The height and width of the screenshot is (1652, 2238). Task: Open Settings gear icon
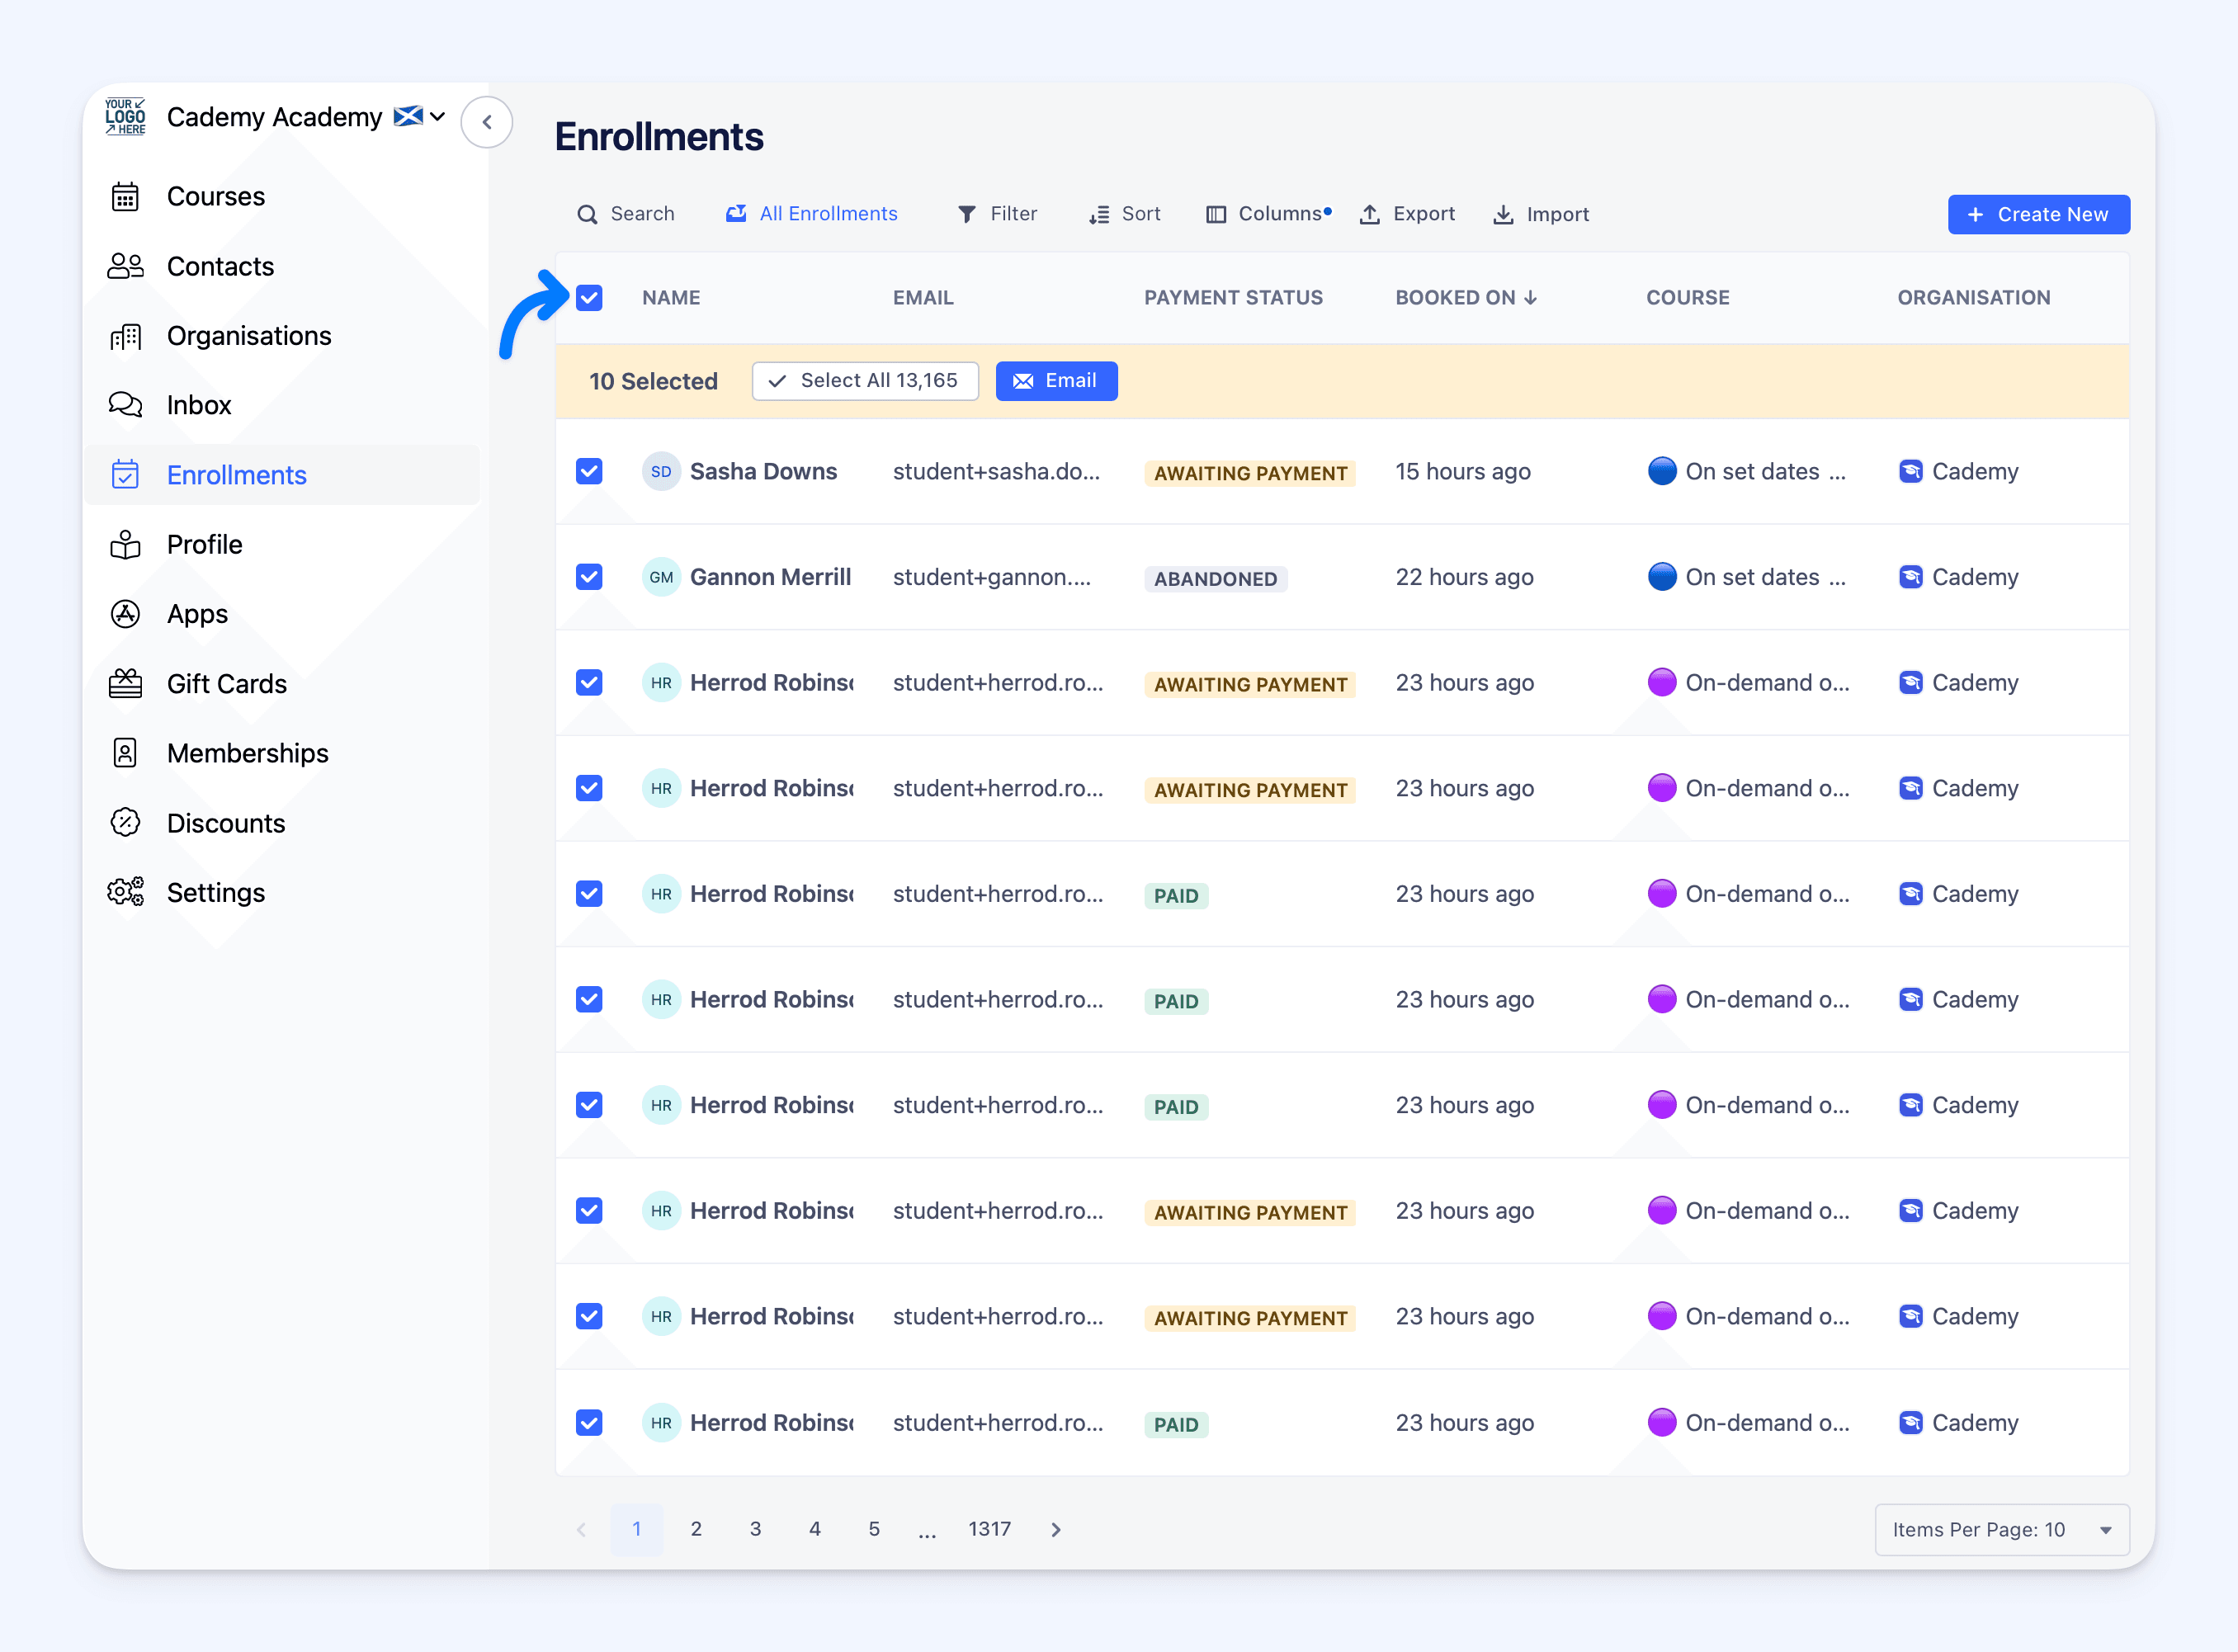point(125,892)
